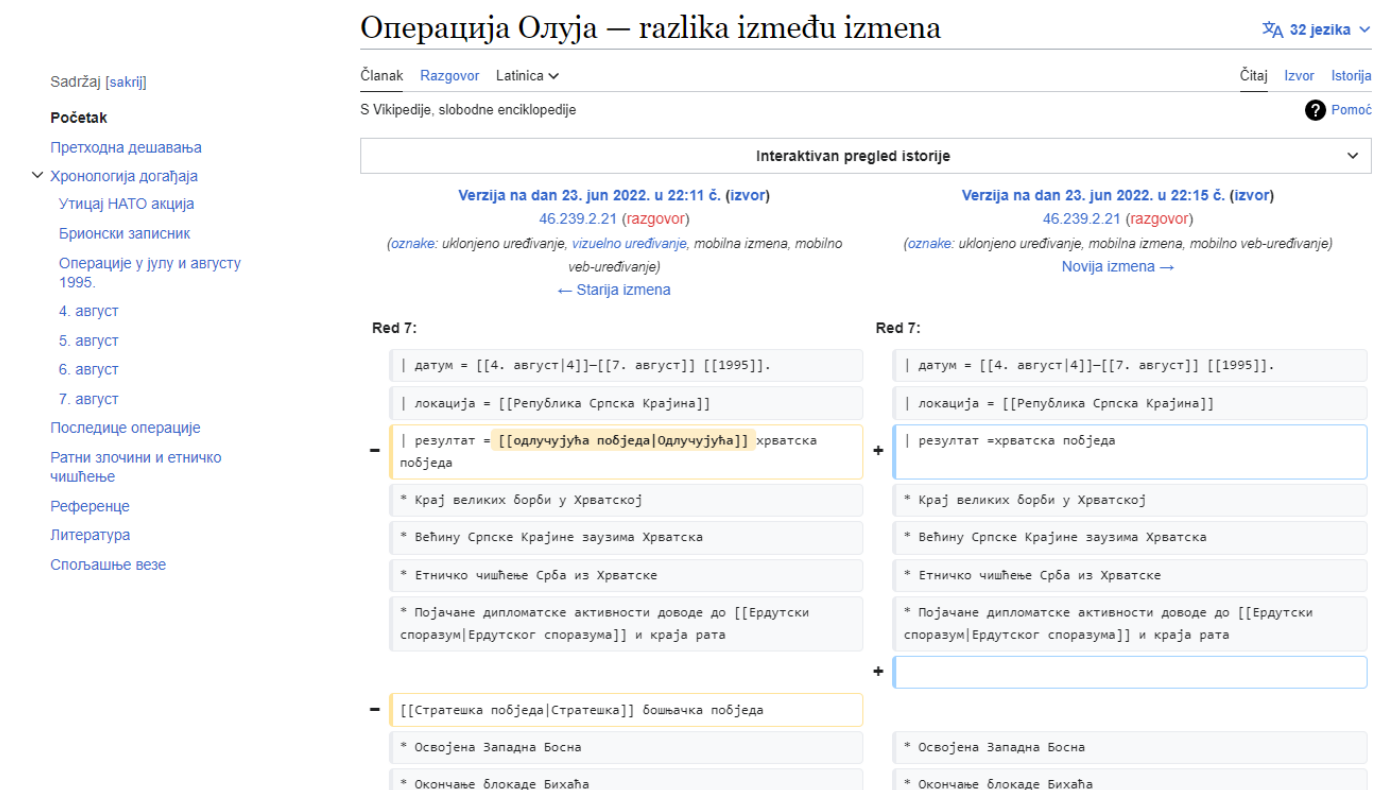
Task: Open razgovor link under the 22:15 version
Action: (x=1159, y=218)
